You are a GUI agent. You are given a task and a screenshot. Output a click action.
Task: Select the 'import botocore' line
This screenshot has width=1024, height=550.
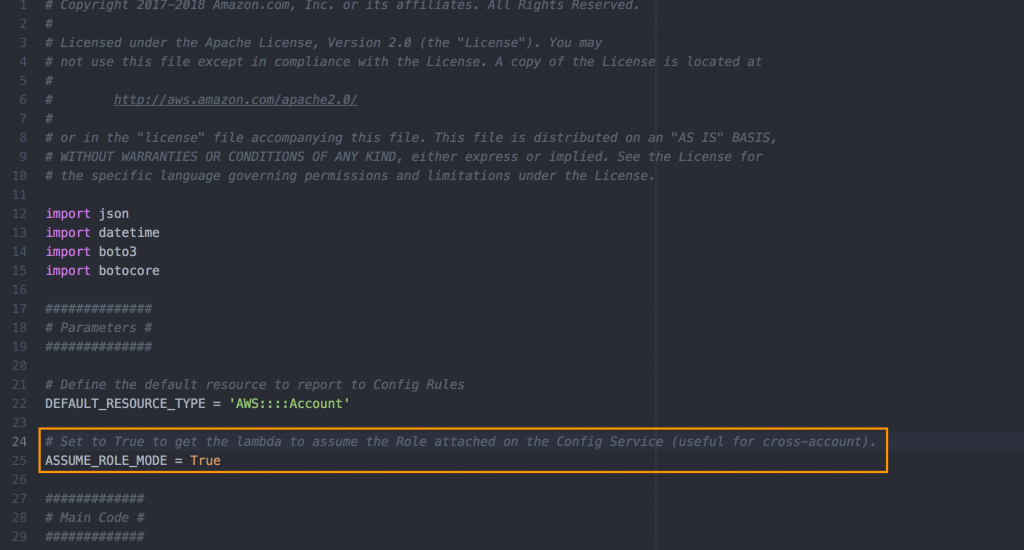coord(103,270)
